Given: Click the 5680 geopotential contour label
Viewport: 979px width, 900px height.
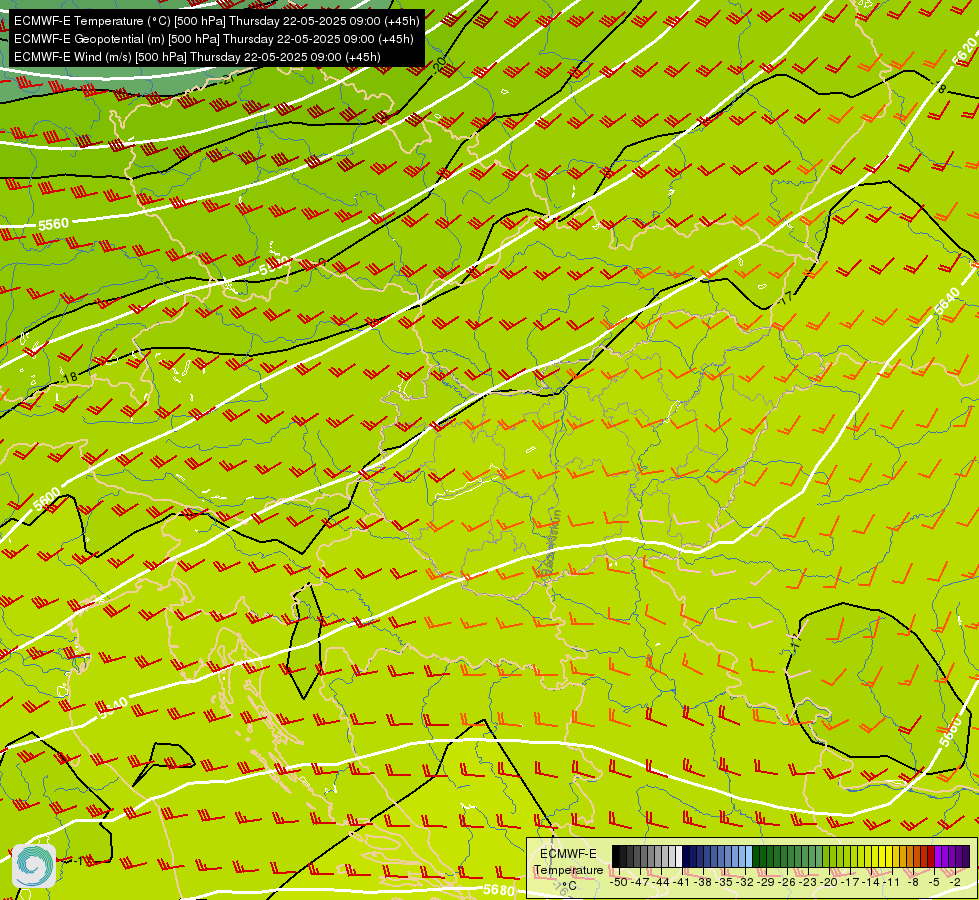Looking at the screenshot, I should tap(498, 890).
